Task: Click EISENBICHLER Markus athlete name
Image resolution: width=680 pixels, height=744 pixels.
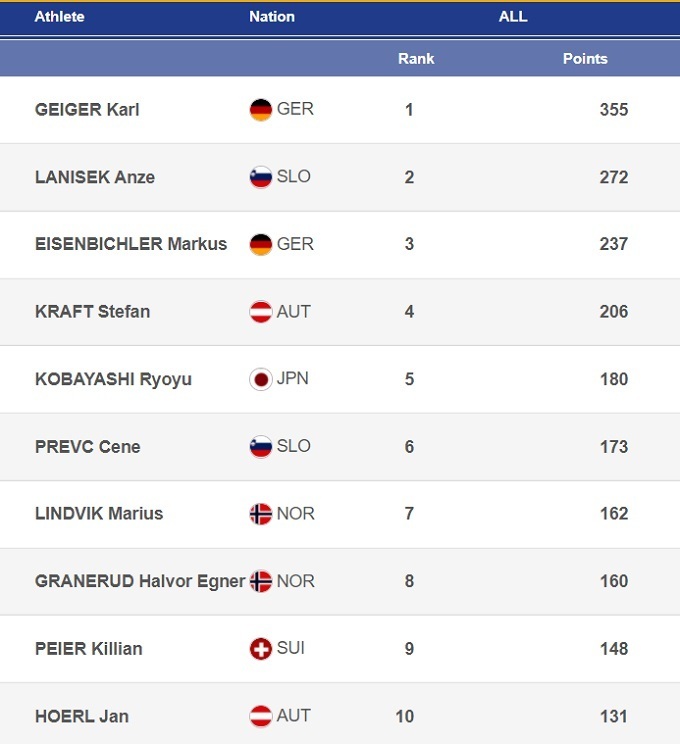Action: pos(131,244)
